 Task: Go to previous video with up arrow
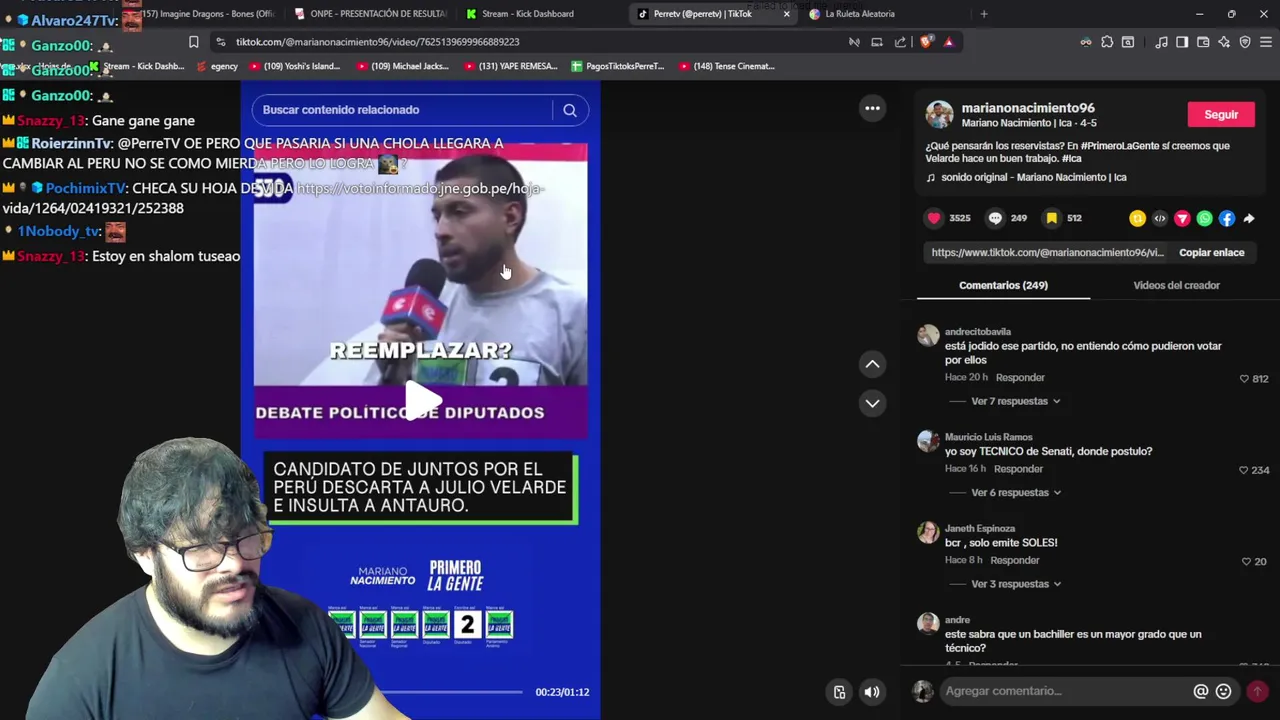click(x=872, y=364)
